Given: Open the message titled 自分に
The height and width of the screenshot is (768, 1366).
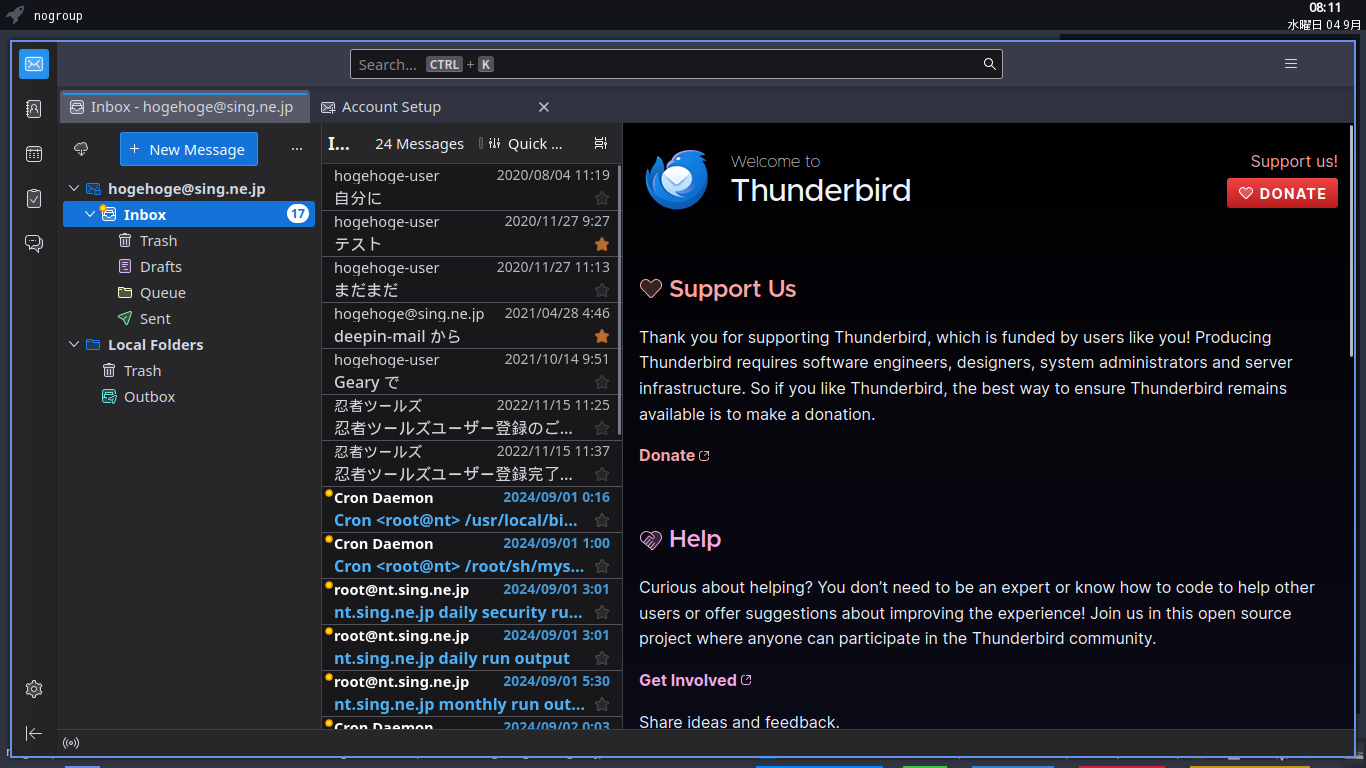Looking at the screenshot, I should pos(470,187).
